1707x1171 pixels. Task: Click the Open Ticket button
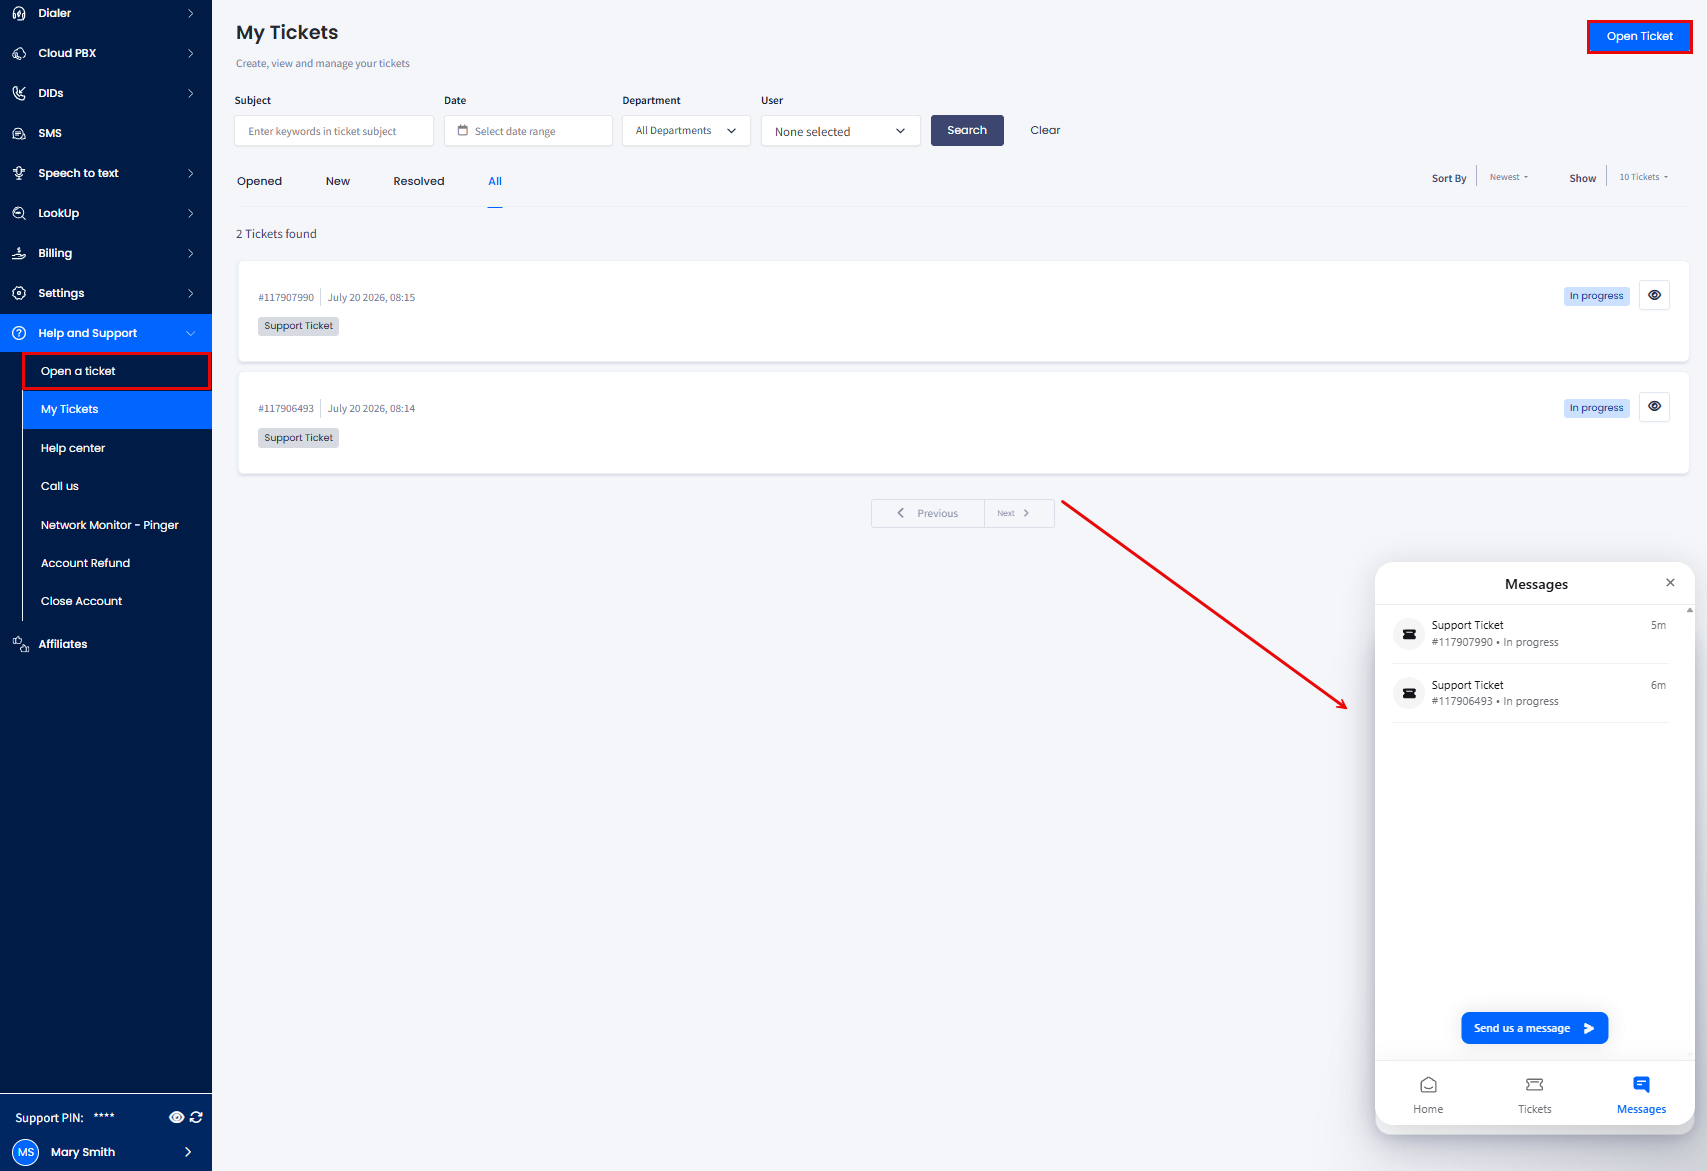[x=1639, y=36]
